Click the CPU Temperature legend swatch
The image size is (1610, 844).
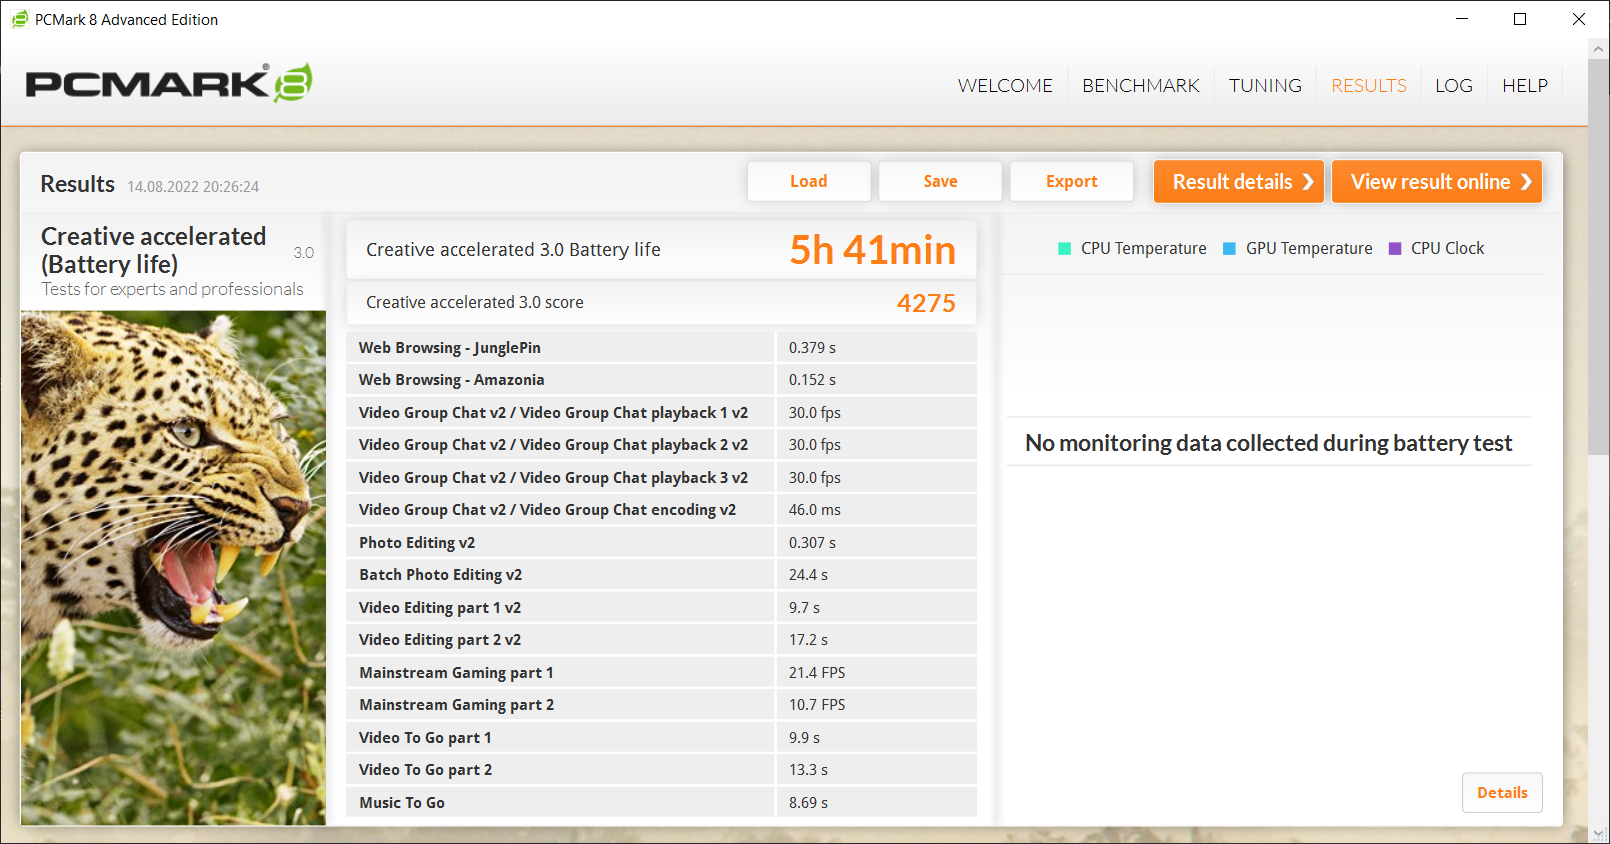point(1064,249)
